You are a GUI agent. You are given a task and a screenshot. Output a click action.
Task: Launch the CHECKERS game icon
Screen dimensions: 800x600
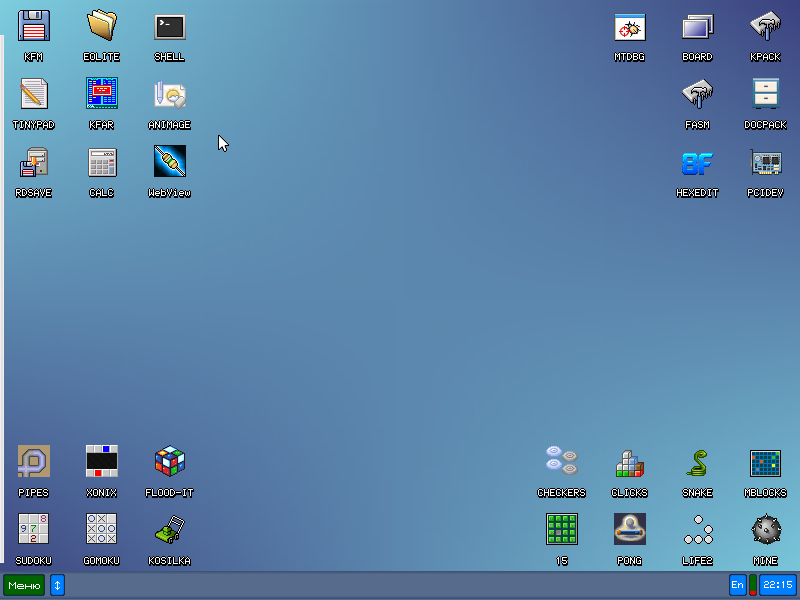(561, 462)
